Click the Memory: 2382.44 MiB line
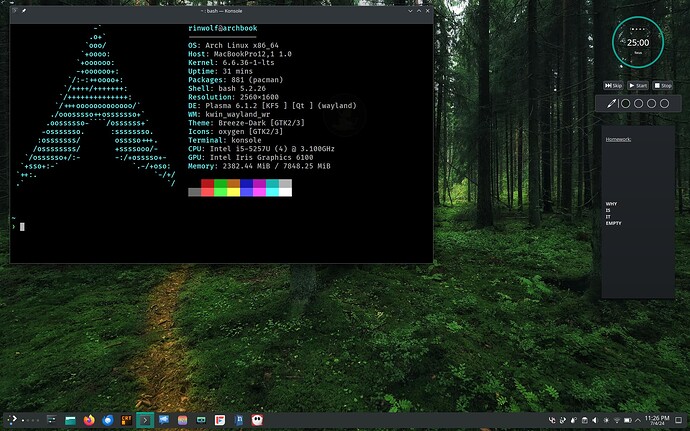Screen dimensions: 690x431 click(x=259, y=166)
